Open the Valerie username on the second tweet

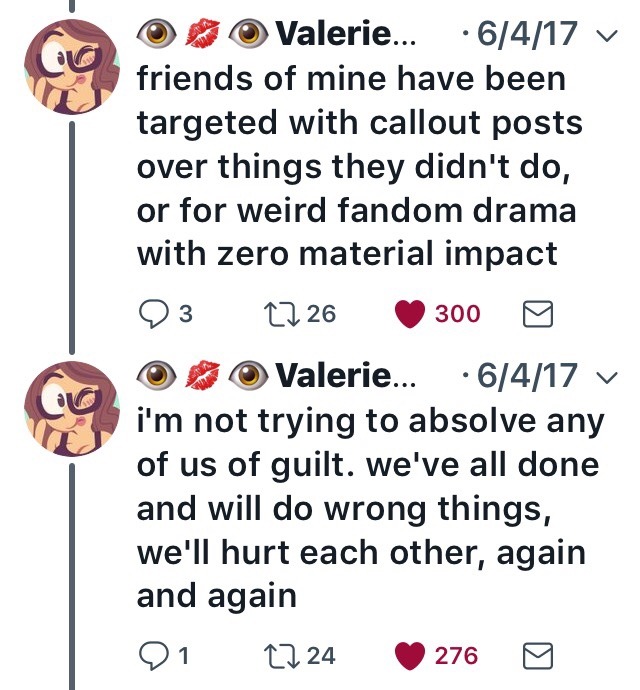(x=342, y=376)
